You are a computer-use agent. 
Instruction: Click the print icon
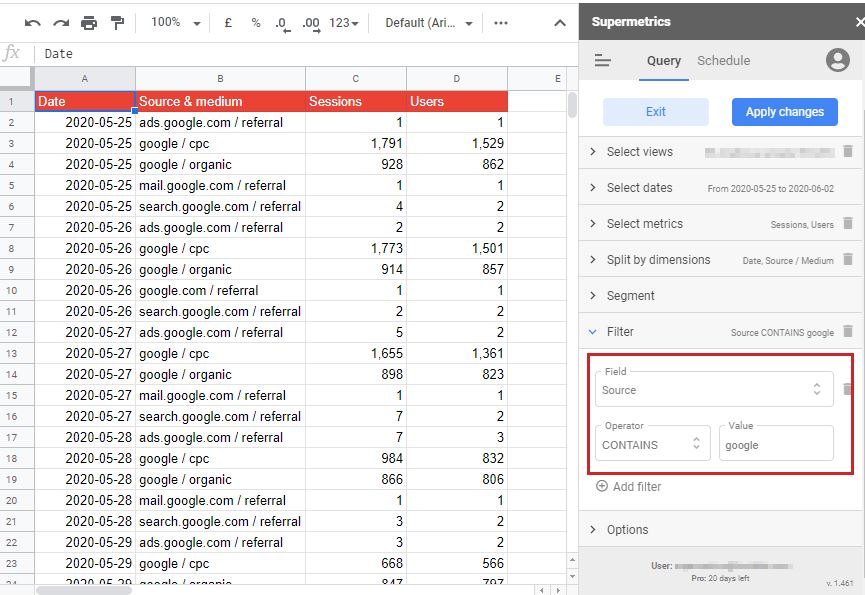coord(89,23)
